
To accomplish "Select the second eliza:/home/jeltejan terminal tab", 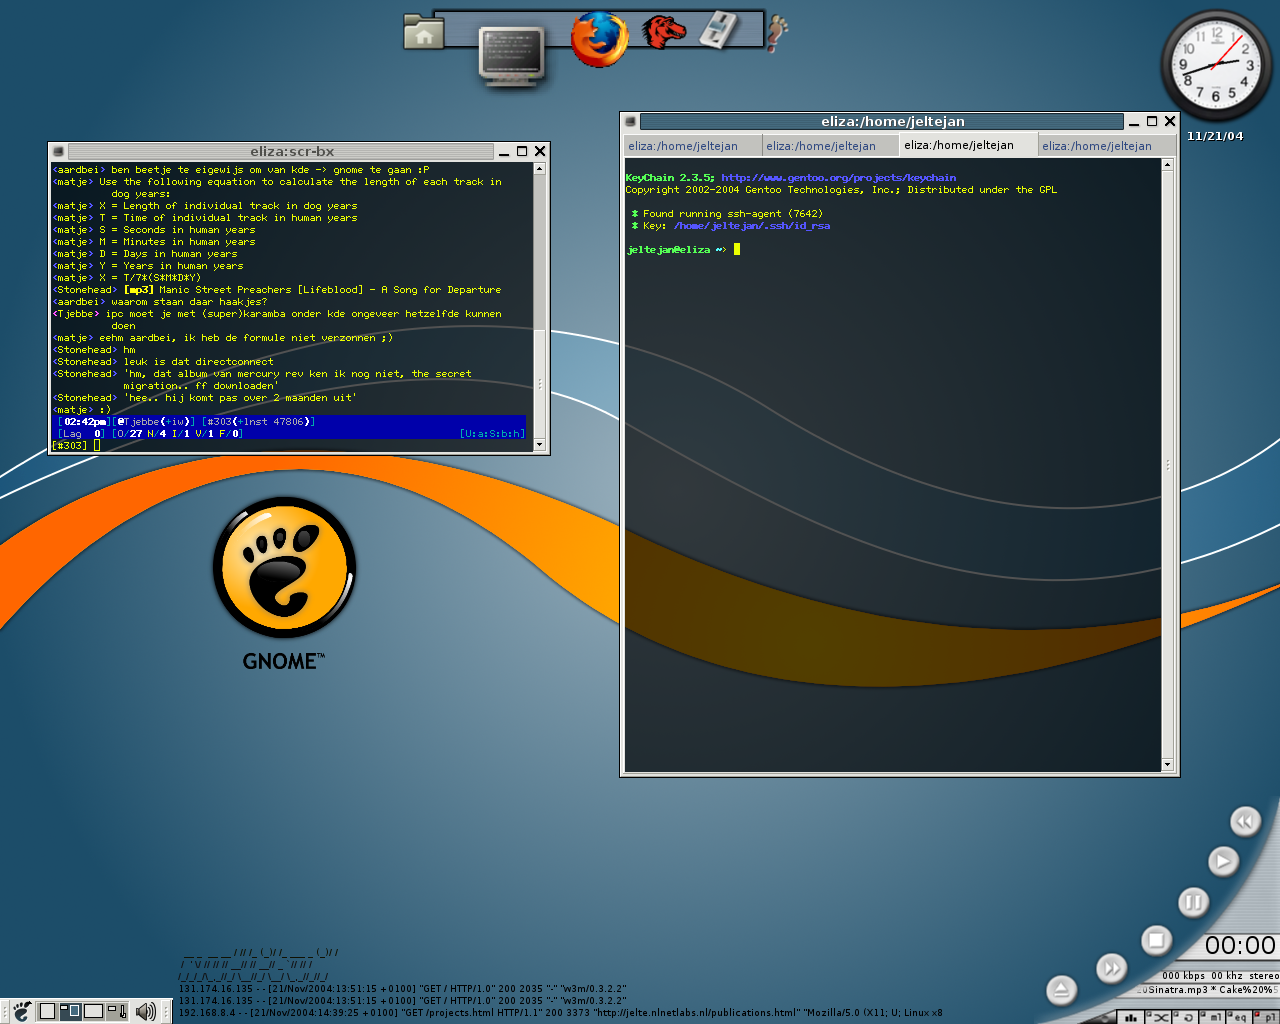I will pos(830,145).
